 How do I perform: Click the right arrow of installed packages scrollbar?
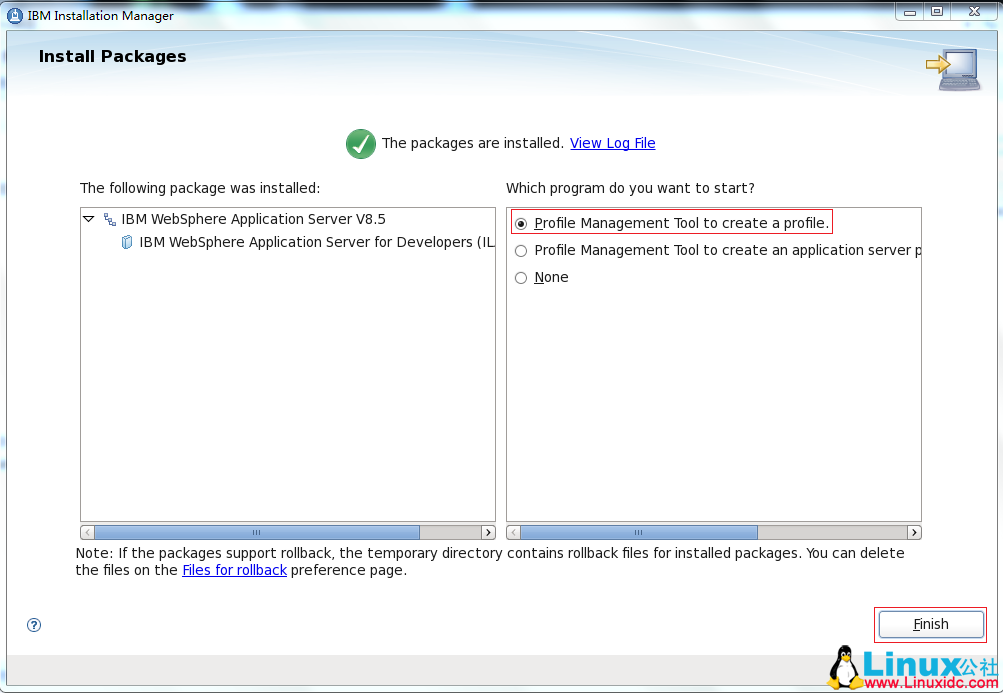pos(488,532)
